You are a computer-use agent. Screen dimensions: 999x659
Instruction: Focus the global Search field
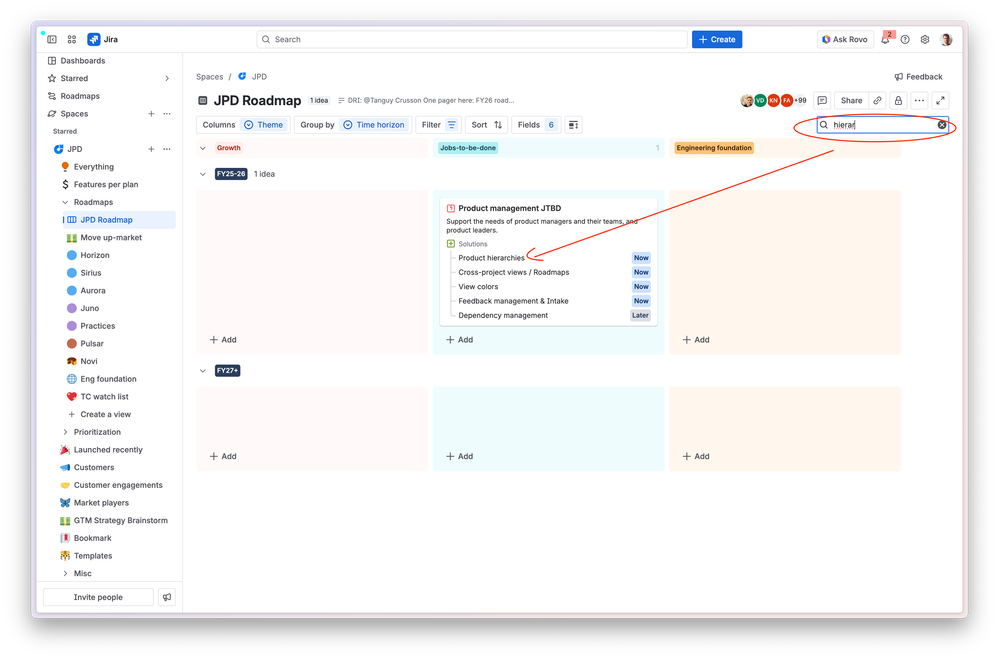472,40
